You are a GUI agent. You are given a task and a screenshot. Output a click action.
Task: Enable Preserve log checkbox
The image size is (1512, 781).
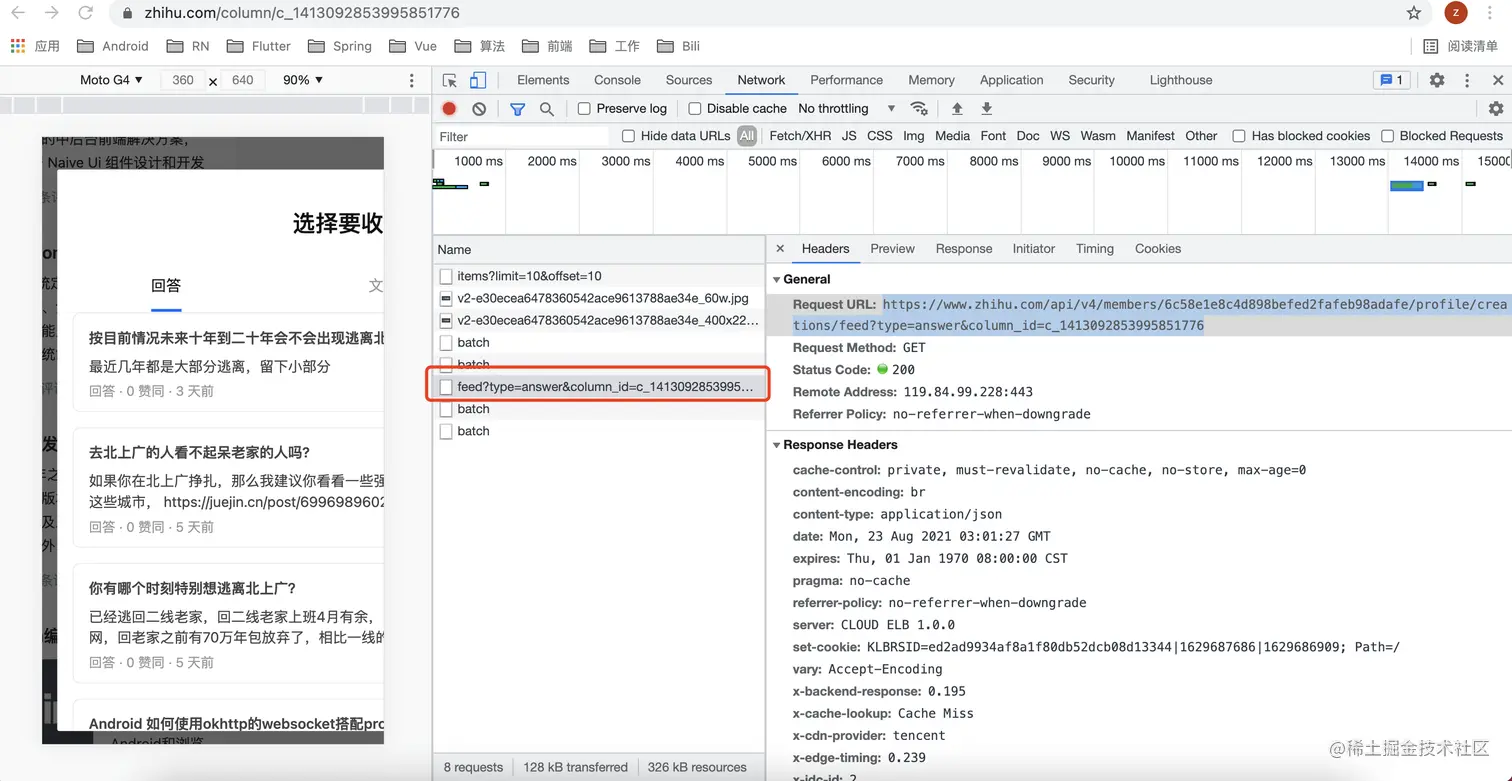coord(585,109)
